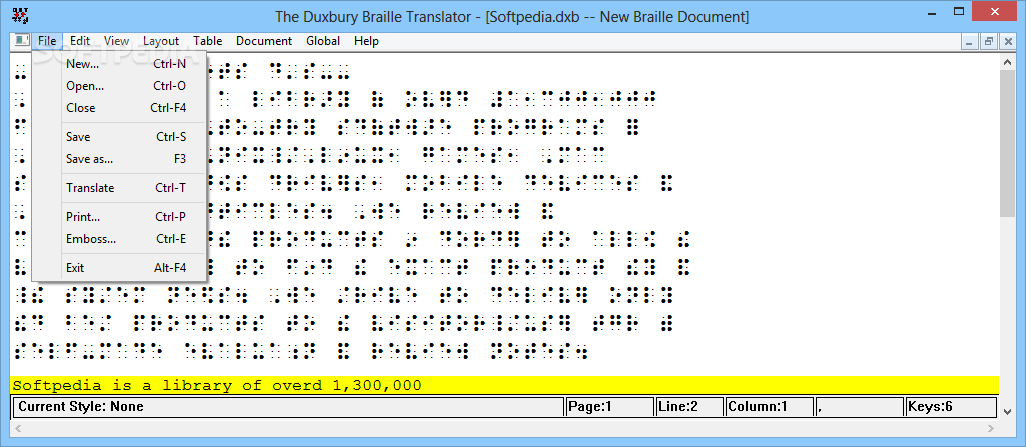Open the File menu
The width and height of the screenshot is (1026, 447).
[x=47, y=41]
